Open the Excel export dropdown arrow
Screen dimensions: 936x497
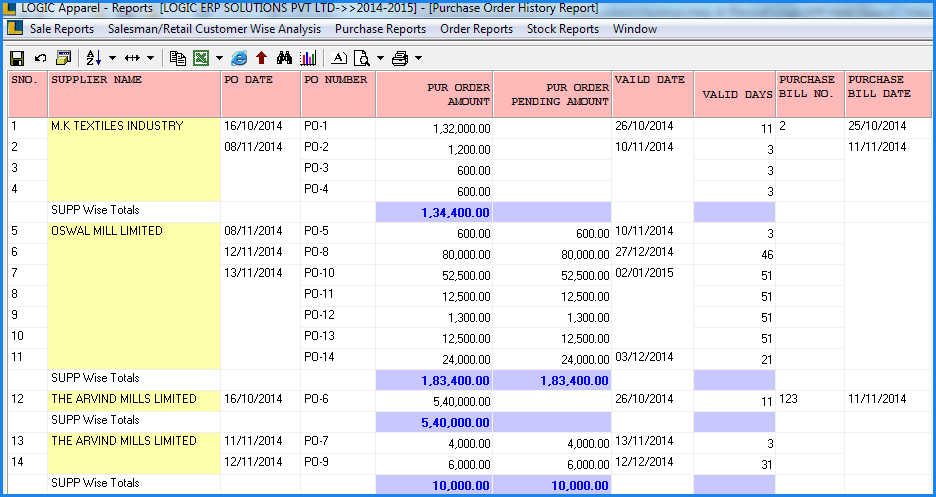tap(219, 58)
